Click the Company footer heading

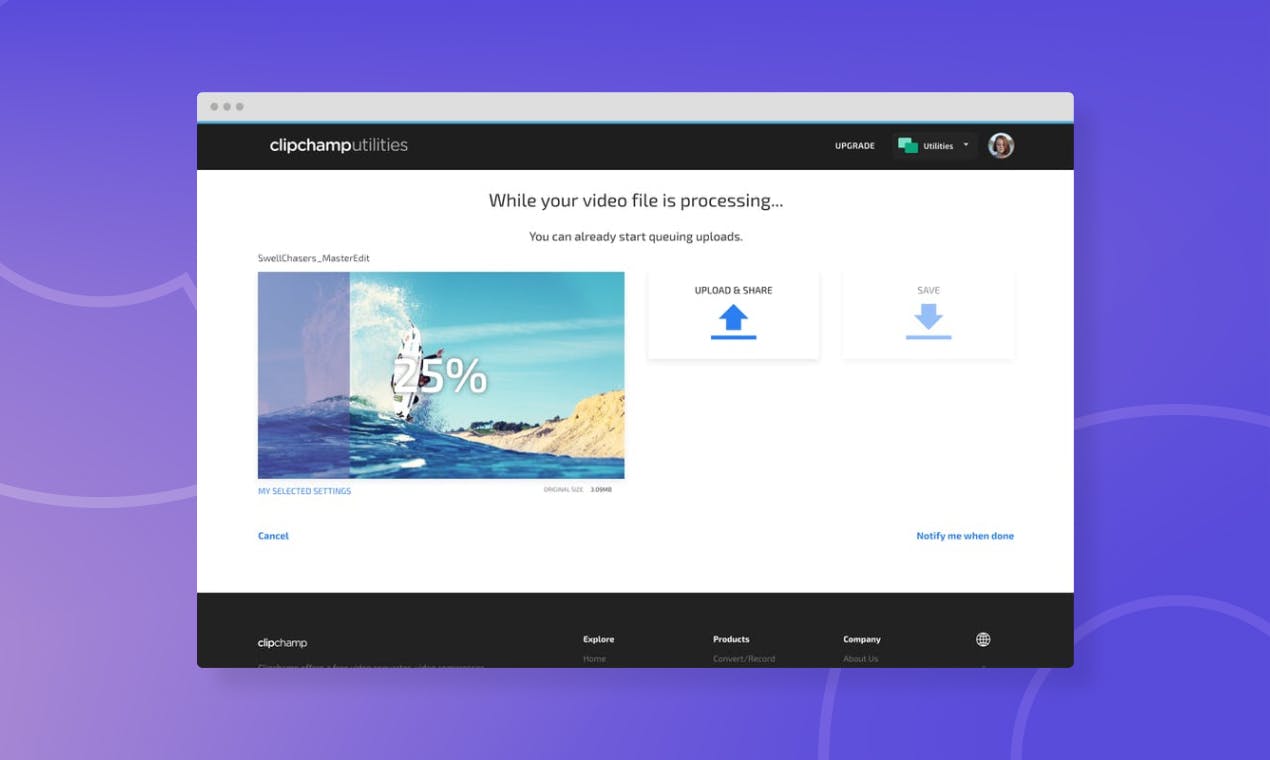[862, 639]
